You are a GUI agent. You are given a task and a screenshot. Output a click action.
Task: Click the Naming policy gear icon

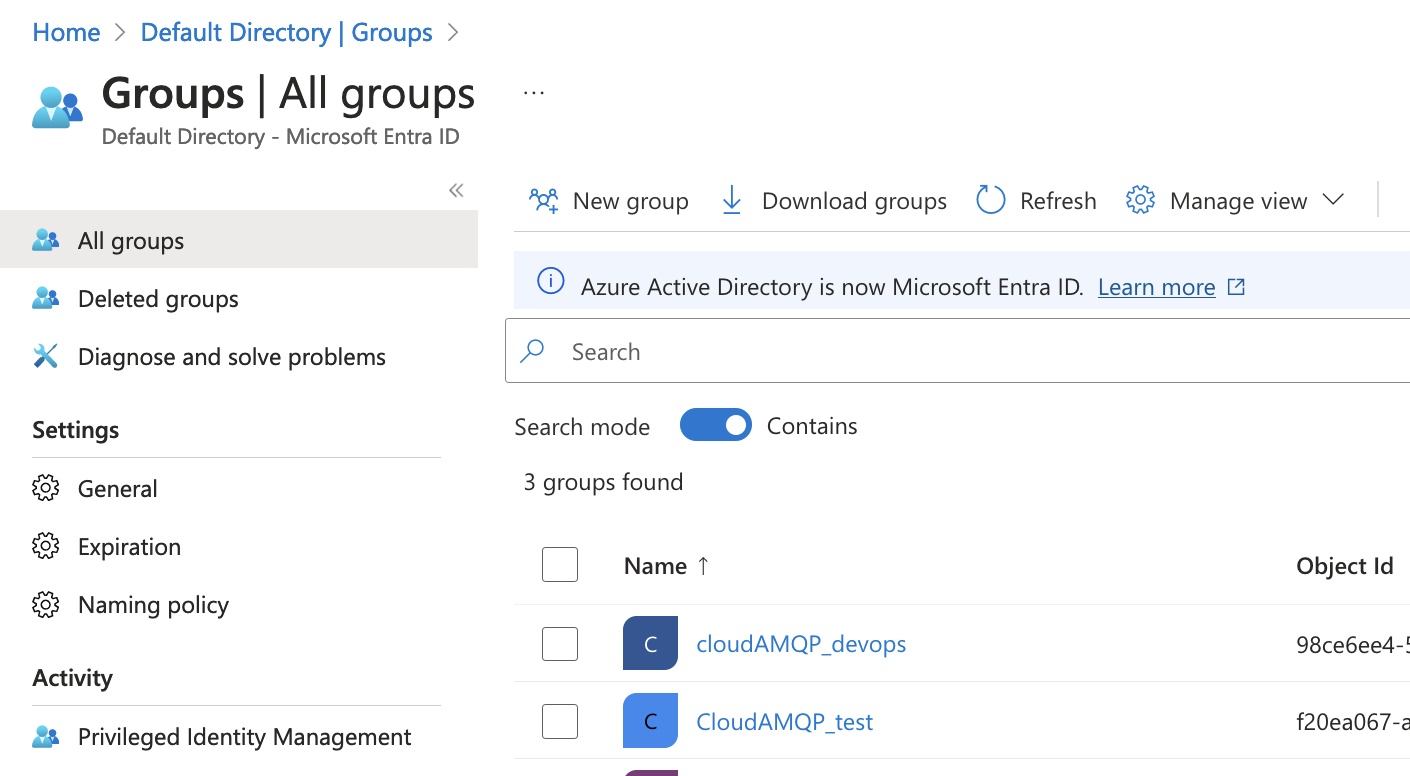point(46,604)
